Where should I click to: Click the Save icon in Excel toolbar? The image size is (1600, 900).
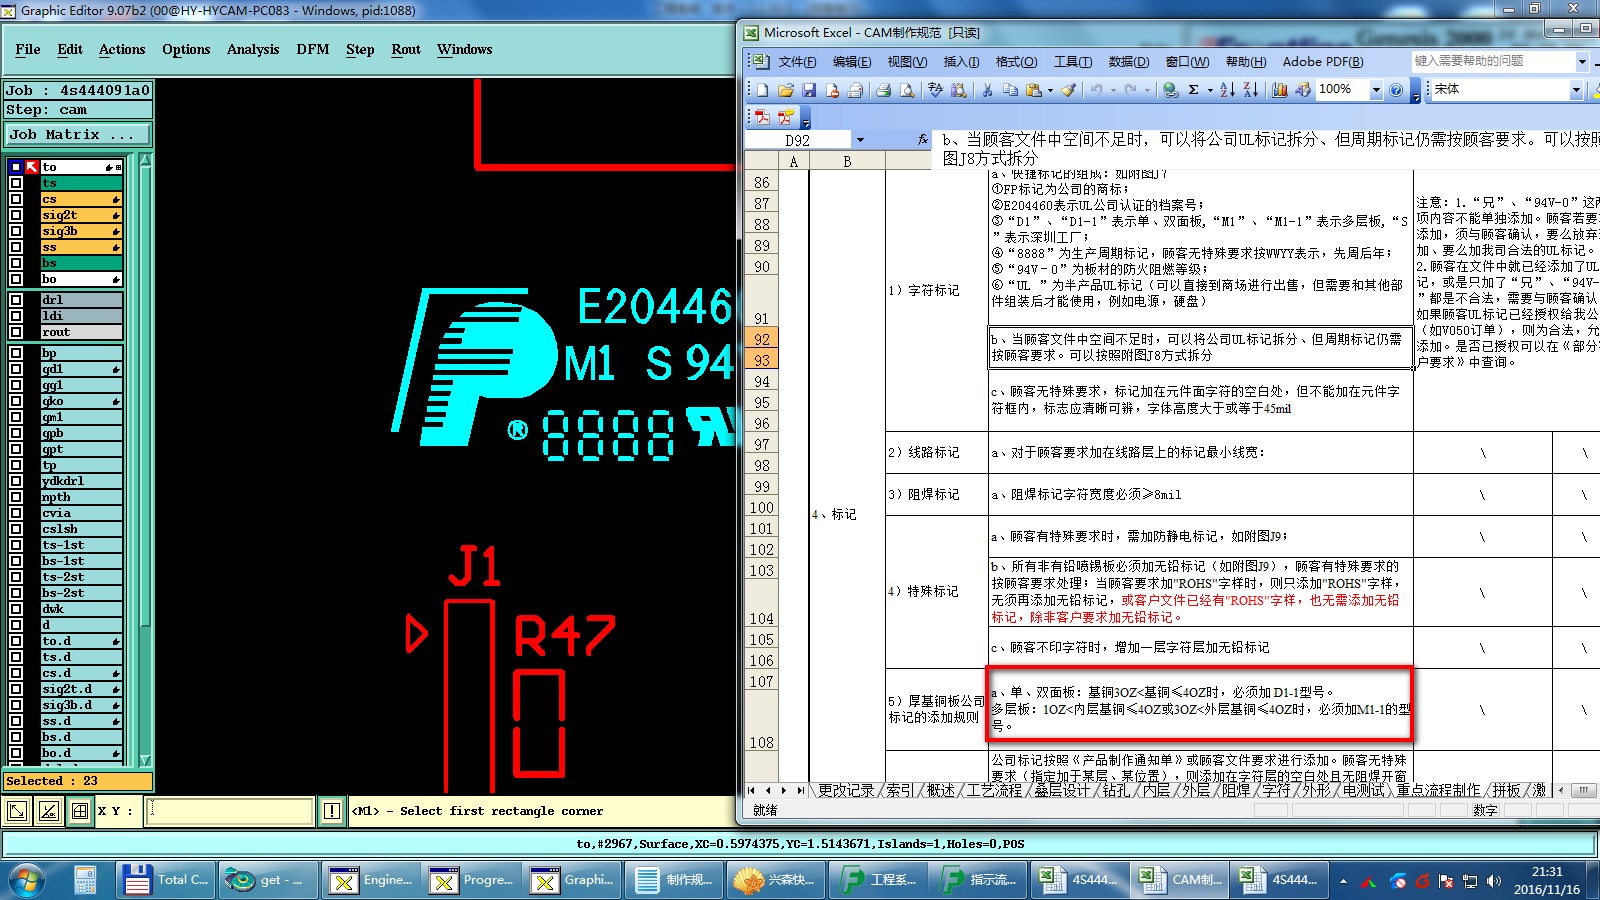809,90
